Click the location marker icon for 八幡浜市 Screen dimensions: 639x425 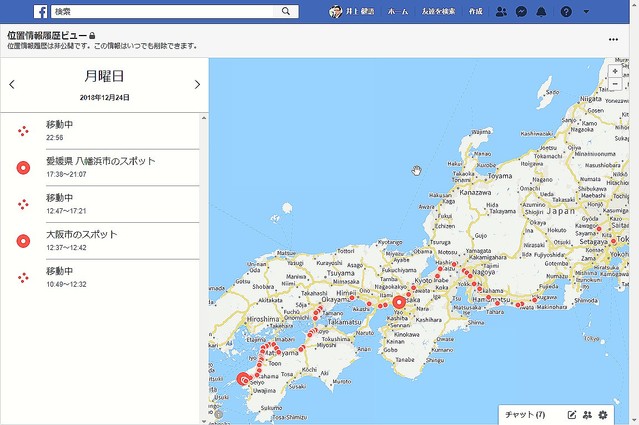[x=23, y=167]
